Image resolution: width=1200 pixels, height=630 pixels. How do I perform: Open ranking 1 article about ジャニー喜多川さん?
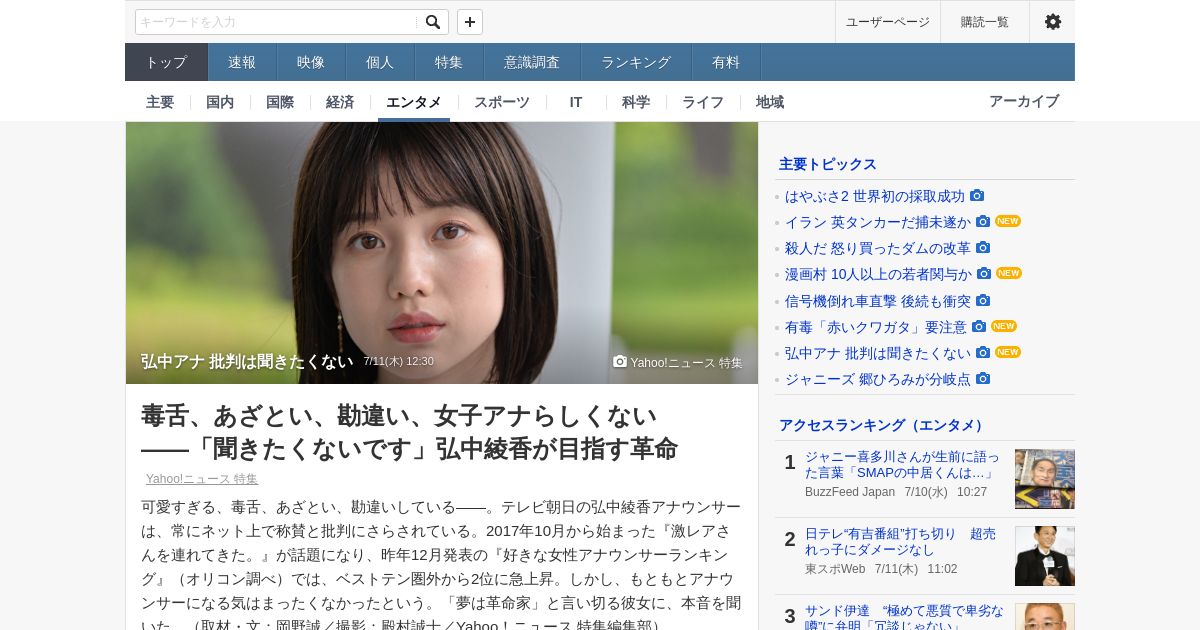pyautogui.click(x=902, y=464)
